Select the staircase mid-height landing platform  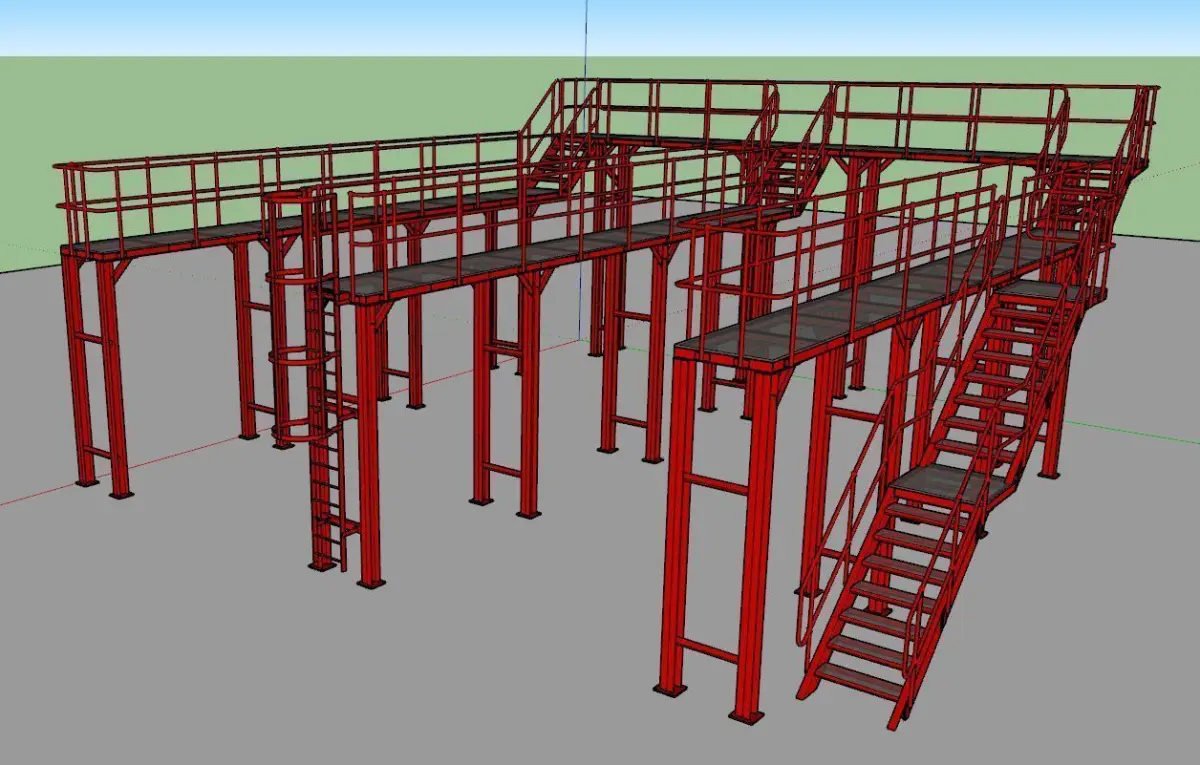pyautogui.click(x=948, y=483)
